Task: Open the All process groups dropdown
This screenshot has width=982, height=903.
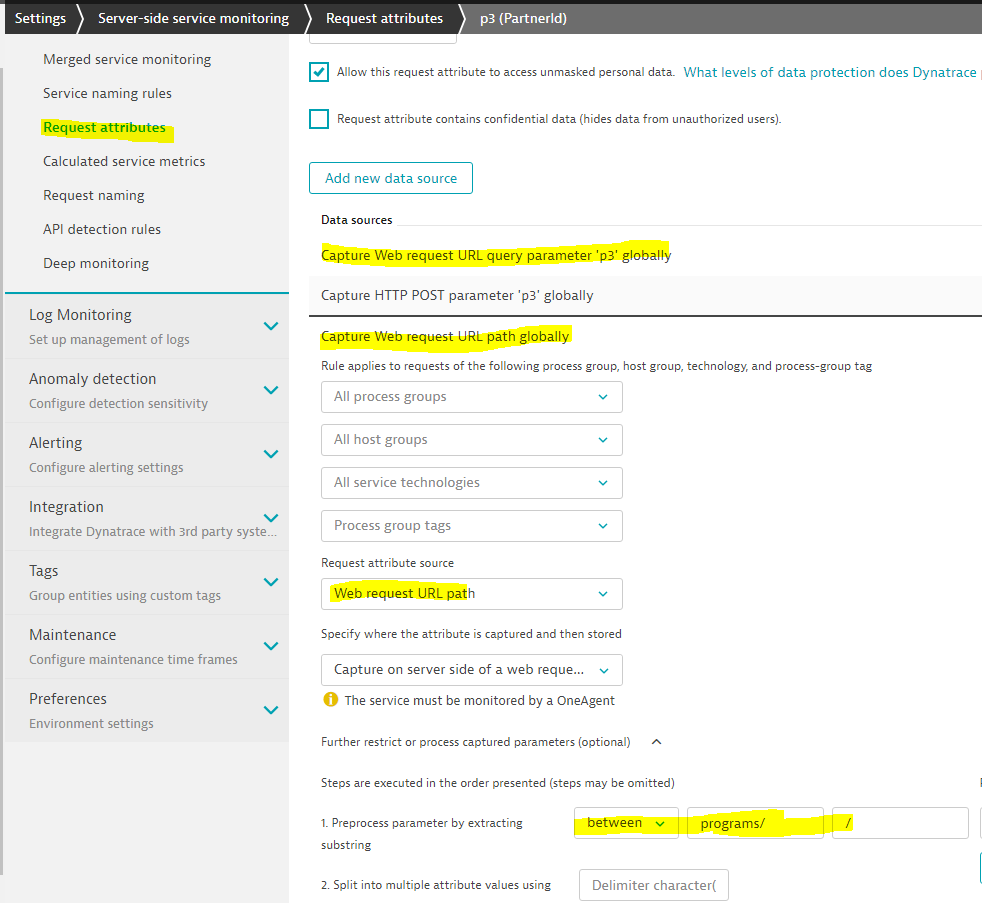Action: point(471,397)
